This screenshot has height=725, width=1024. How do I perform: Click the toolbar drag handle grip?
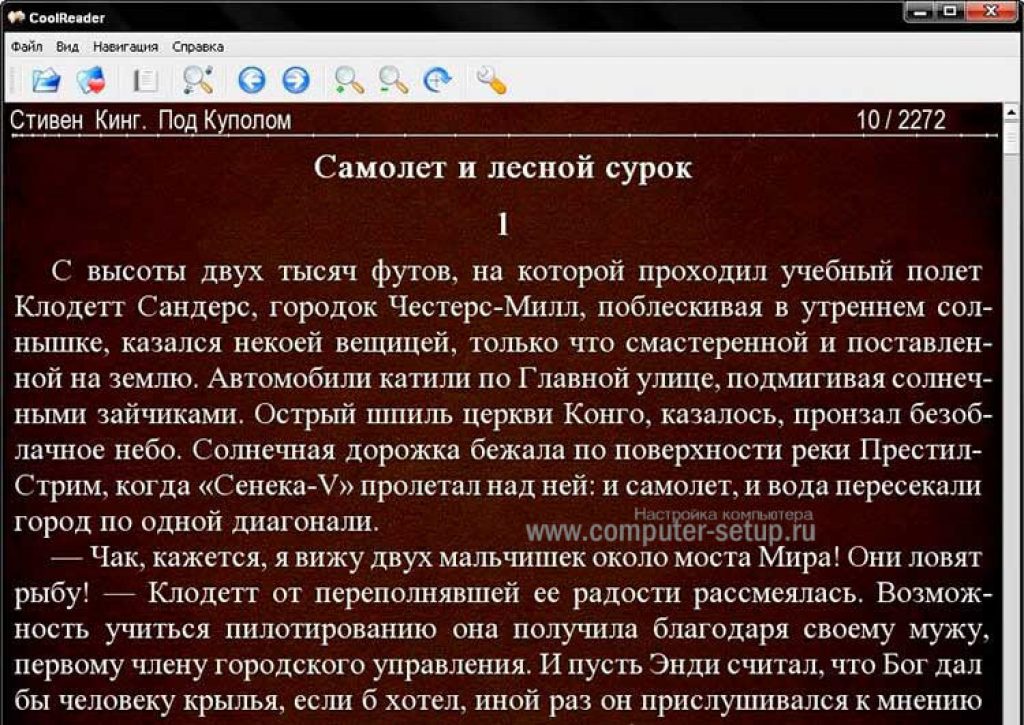click(14, 81)
